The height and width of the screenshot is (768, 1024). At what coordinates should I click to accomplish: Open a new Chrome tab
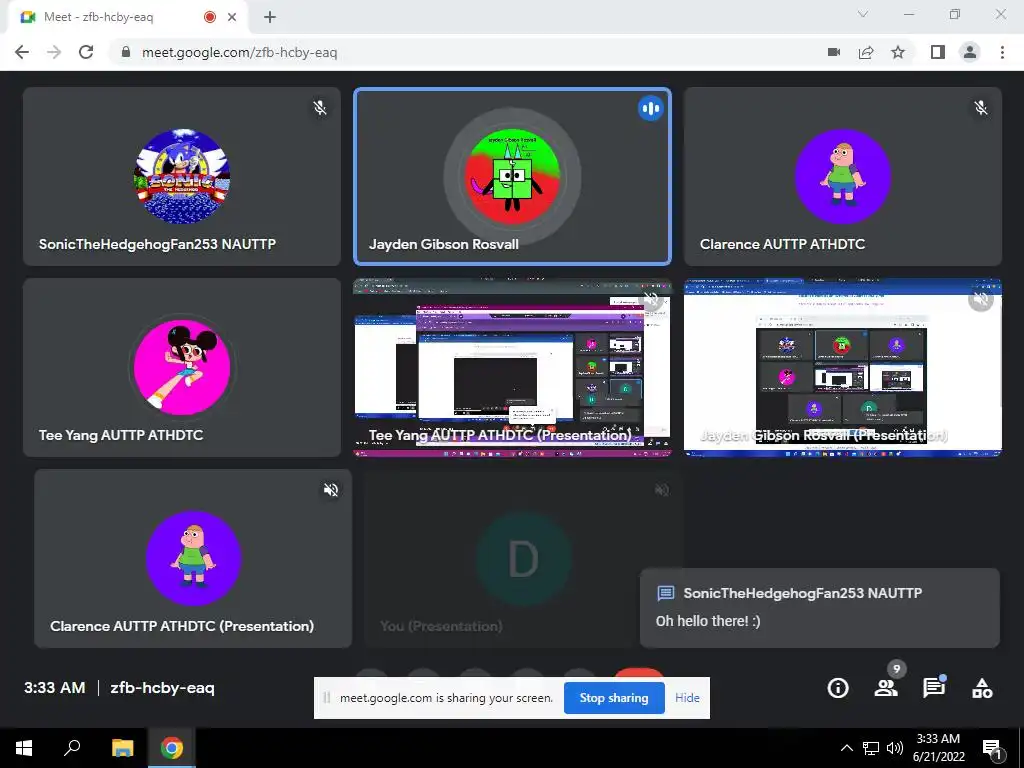[x=270, y=17]
